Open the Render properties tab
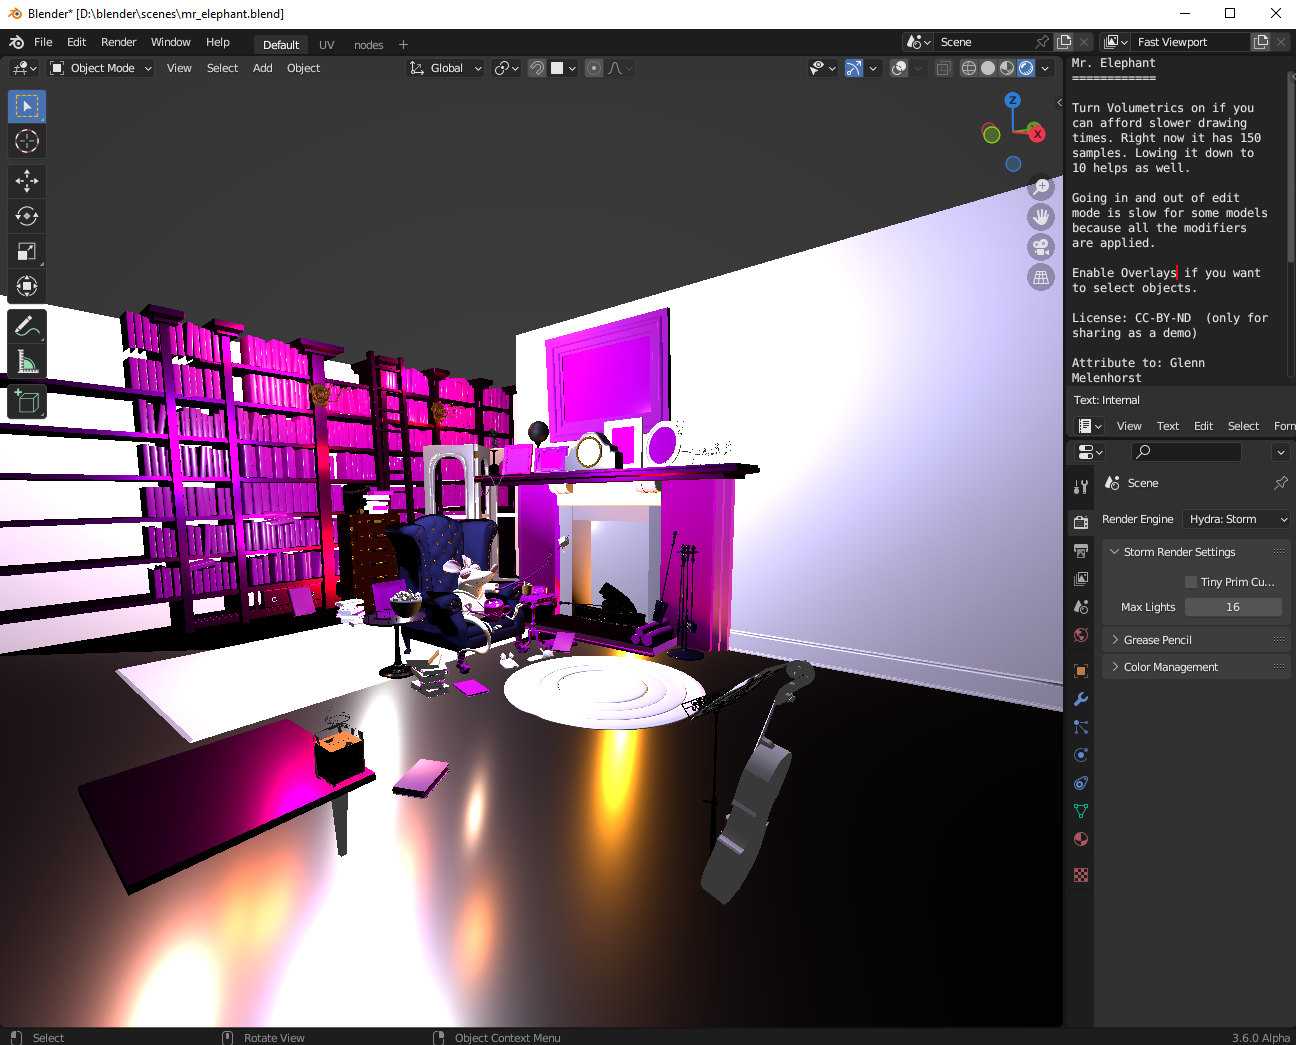The width and height of the screenshot is (1296, 1045). click(x=1081, y=522)
